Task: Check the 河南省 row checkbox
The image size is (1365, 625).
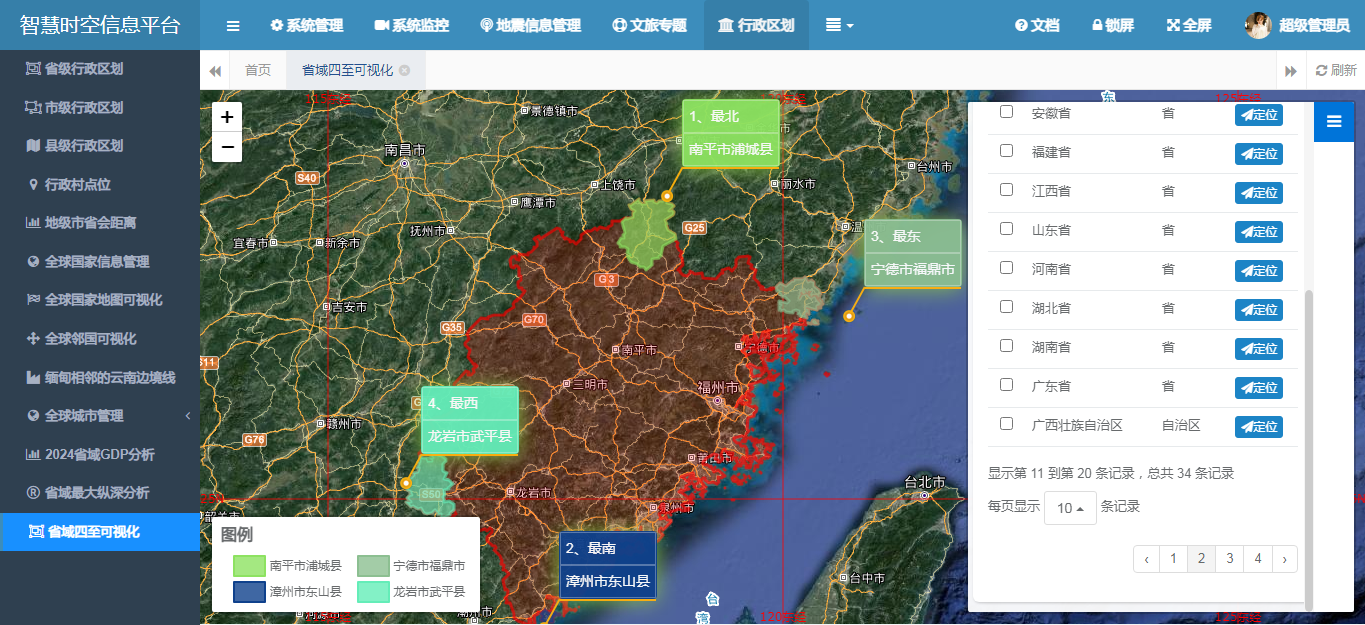Action: pyautogui.click(x=1007, y=268)
